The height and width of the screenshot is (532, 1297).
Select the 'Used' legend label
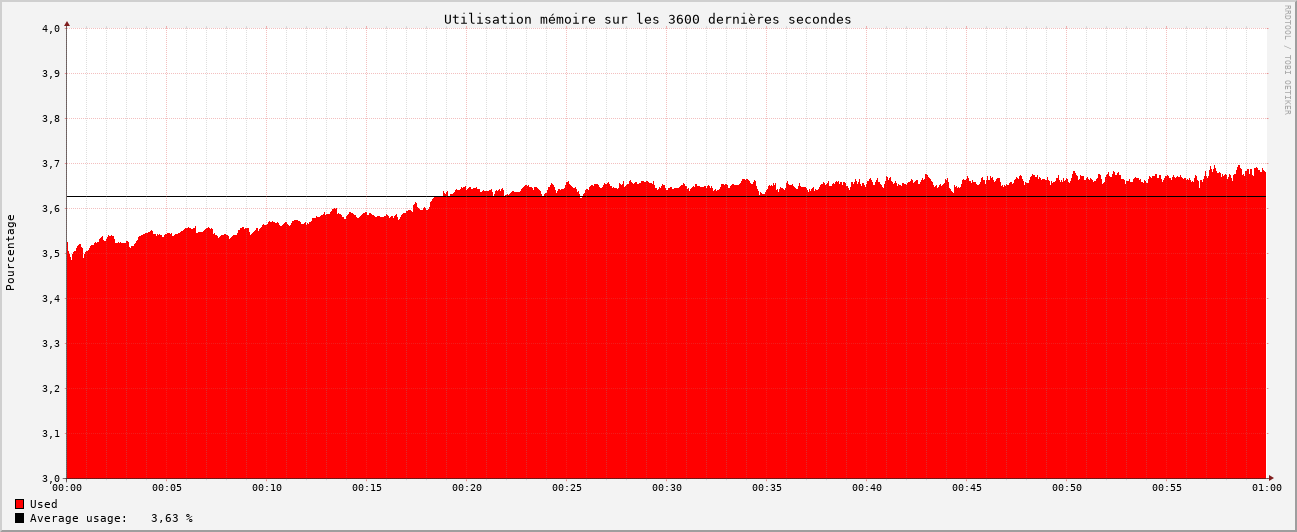click(44, 504)
